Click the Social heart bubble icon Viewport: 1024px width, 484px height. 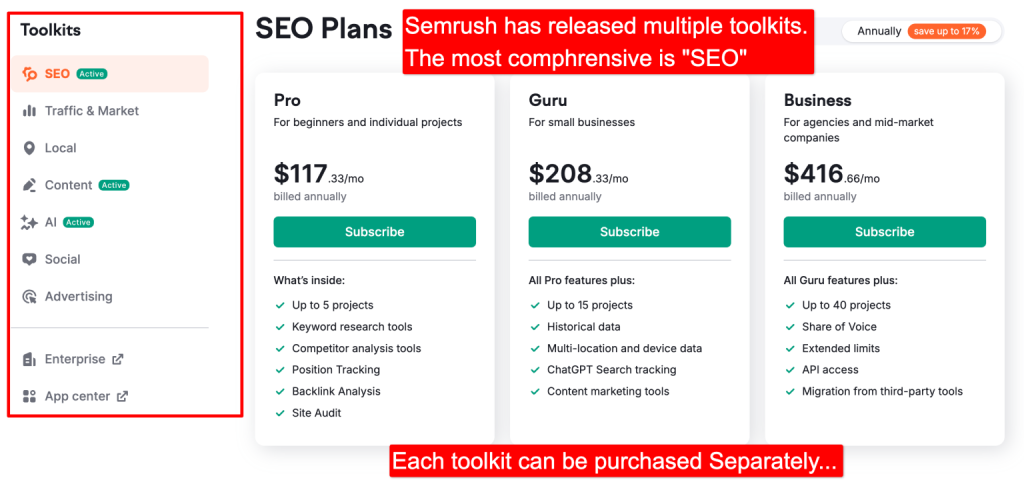click(x=30, y=259)
